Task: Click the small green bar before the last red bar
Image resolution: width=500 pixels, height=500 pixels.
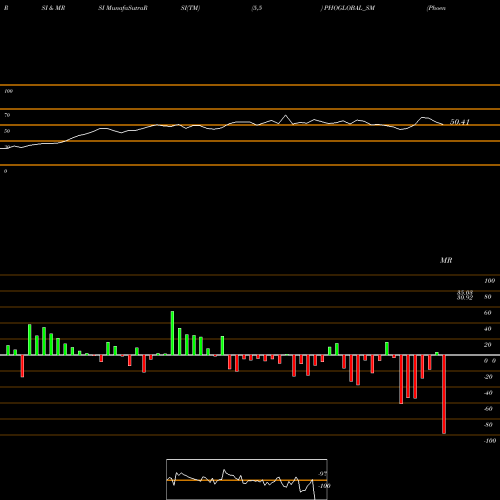Action: click(x=437, y=353)
